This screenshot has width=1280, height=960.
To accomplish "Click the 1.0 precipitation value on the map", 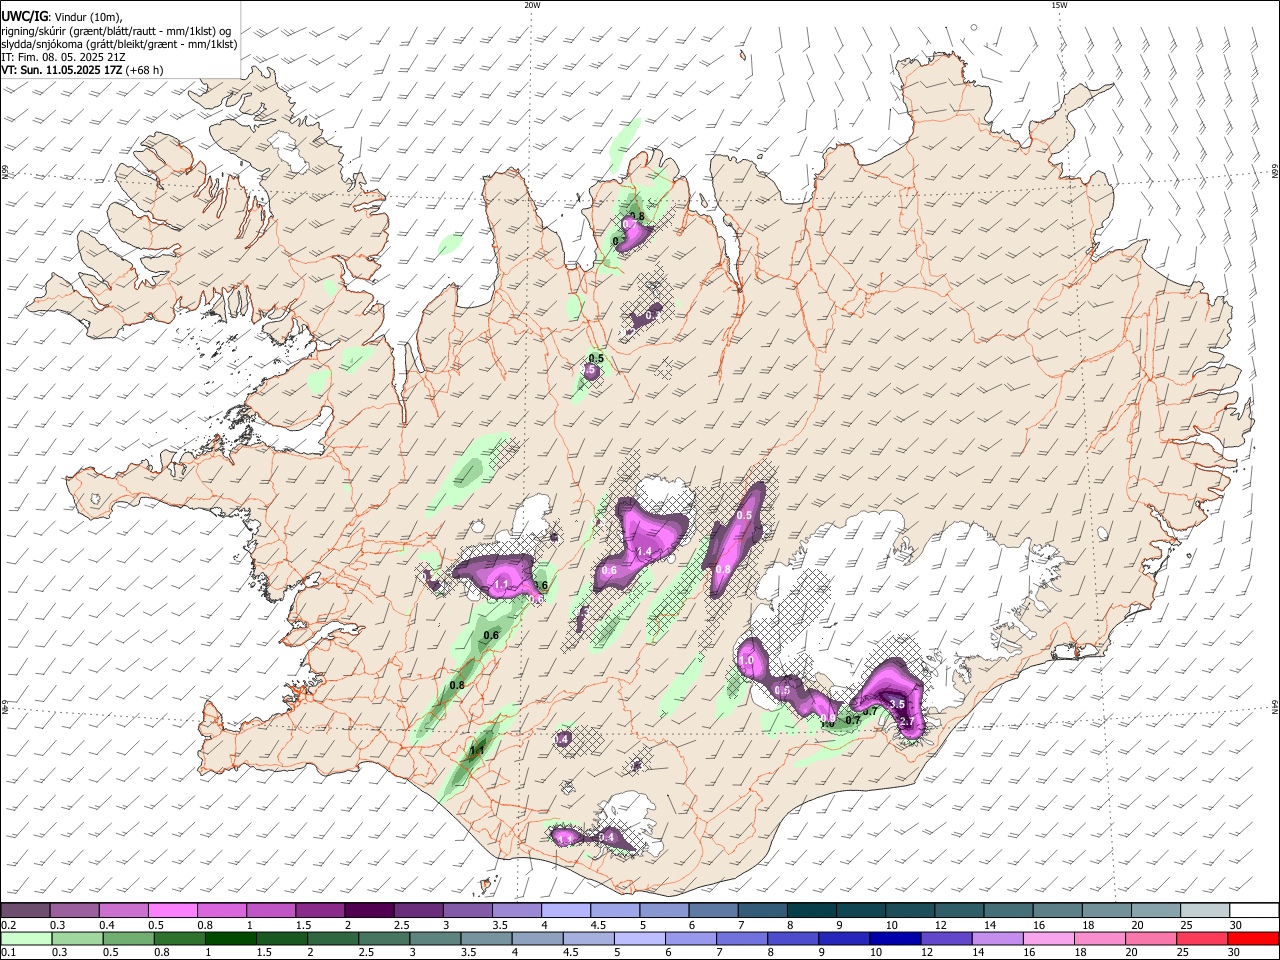I will tap(746, 661).
